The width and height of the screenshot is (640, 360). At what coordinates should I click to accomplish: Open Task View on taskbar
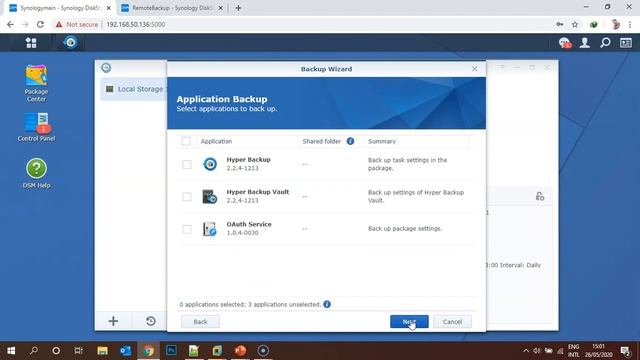[x=78, y=351]
